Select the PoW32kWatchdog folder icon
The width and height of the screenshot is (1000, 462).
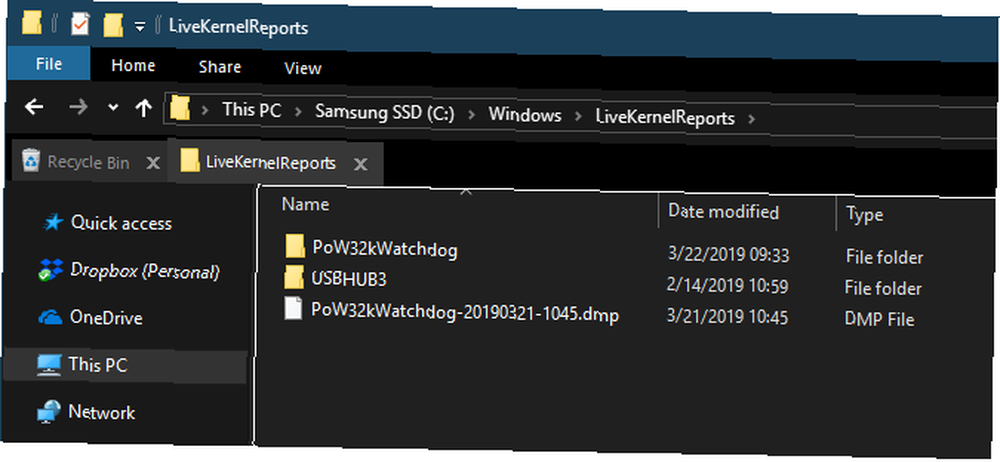coord(295,246)
